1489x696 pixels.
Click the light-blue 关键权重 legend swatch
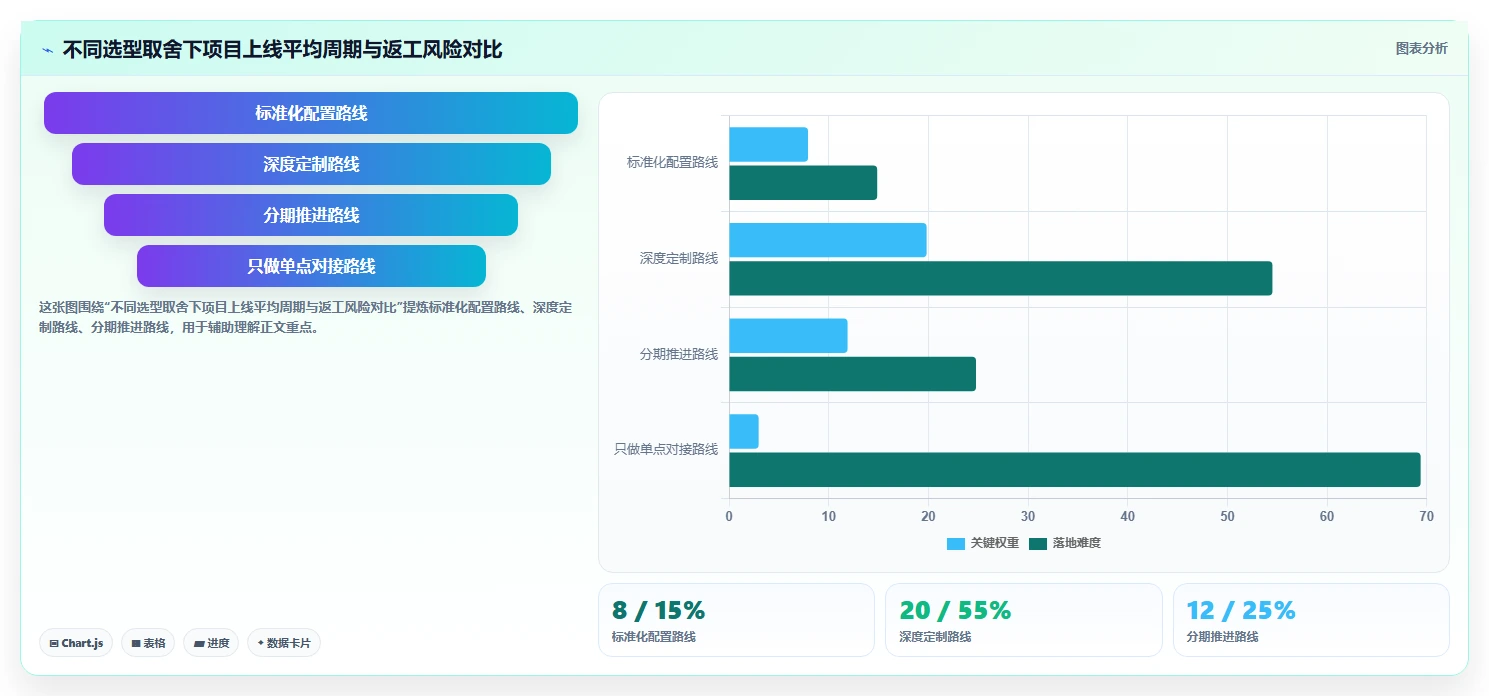pyautogui.click(x=956, y=543)
